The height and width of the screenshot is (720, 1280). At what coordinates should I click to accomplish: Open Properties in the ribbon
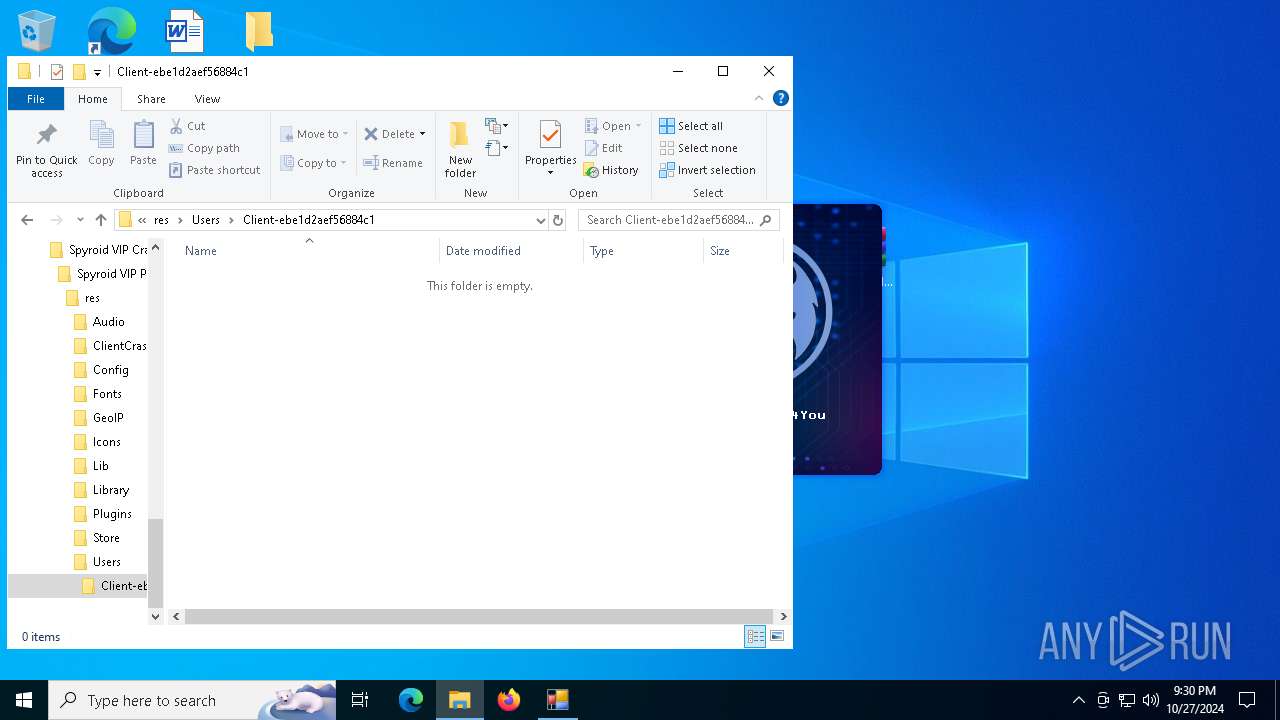551,148
